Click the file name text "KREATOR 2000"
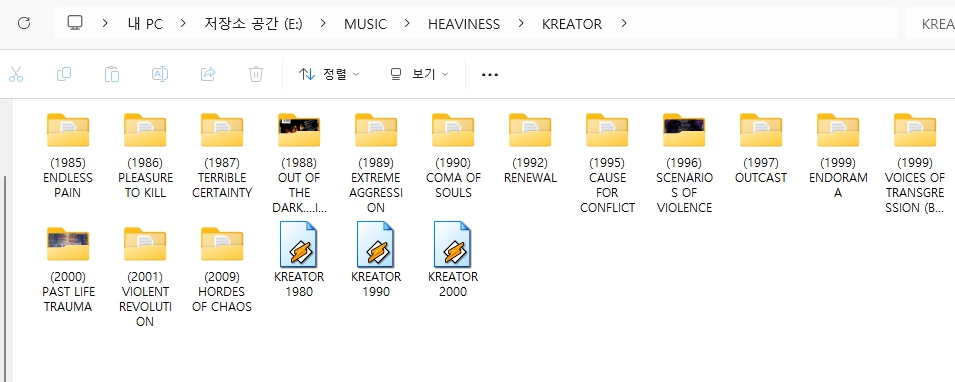 (x=453, y=284)
